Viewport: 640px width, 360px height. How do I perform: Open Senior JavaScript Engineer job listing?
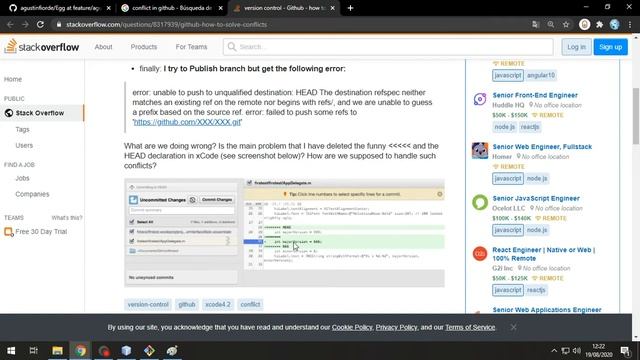point(536,198)
